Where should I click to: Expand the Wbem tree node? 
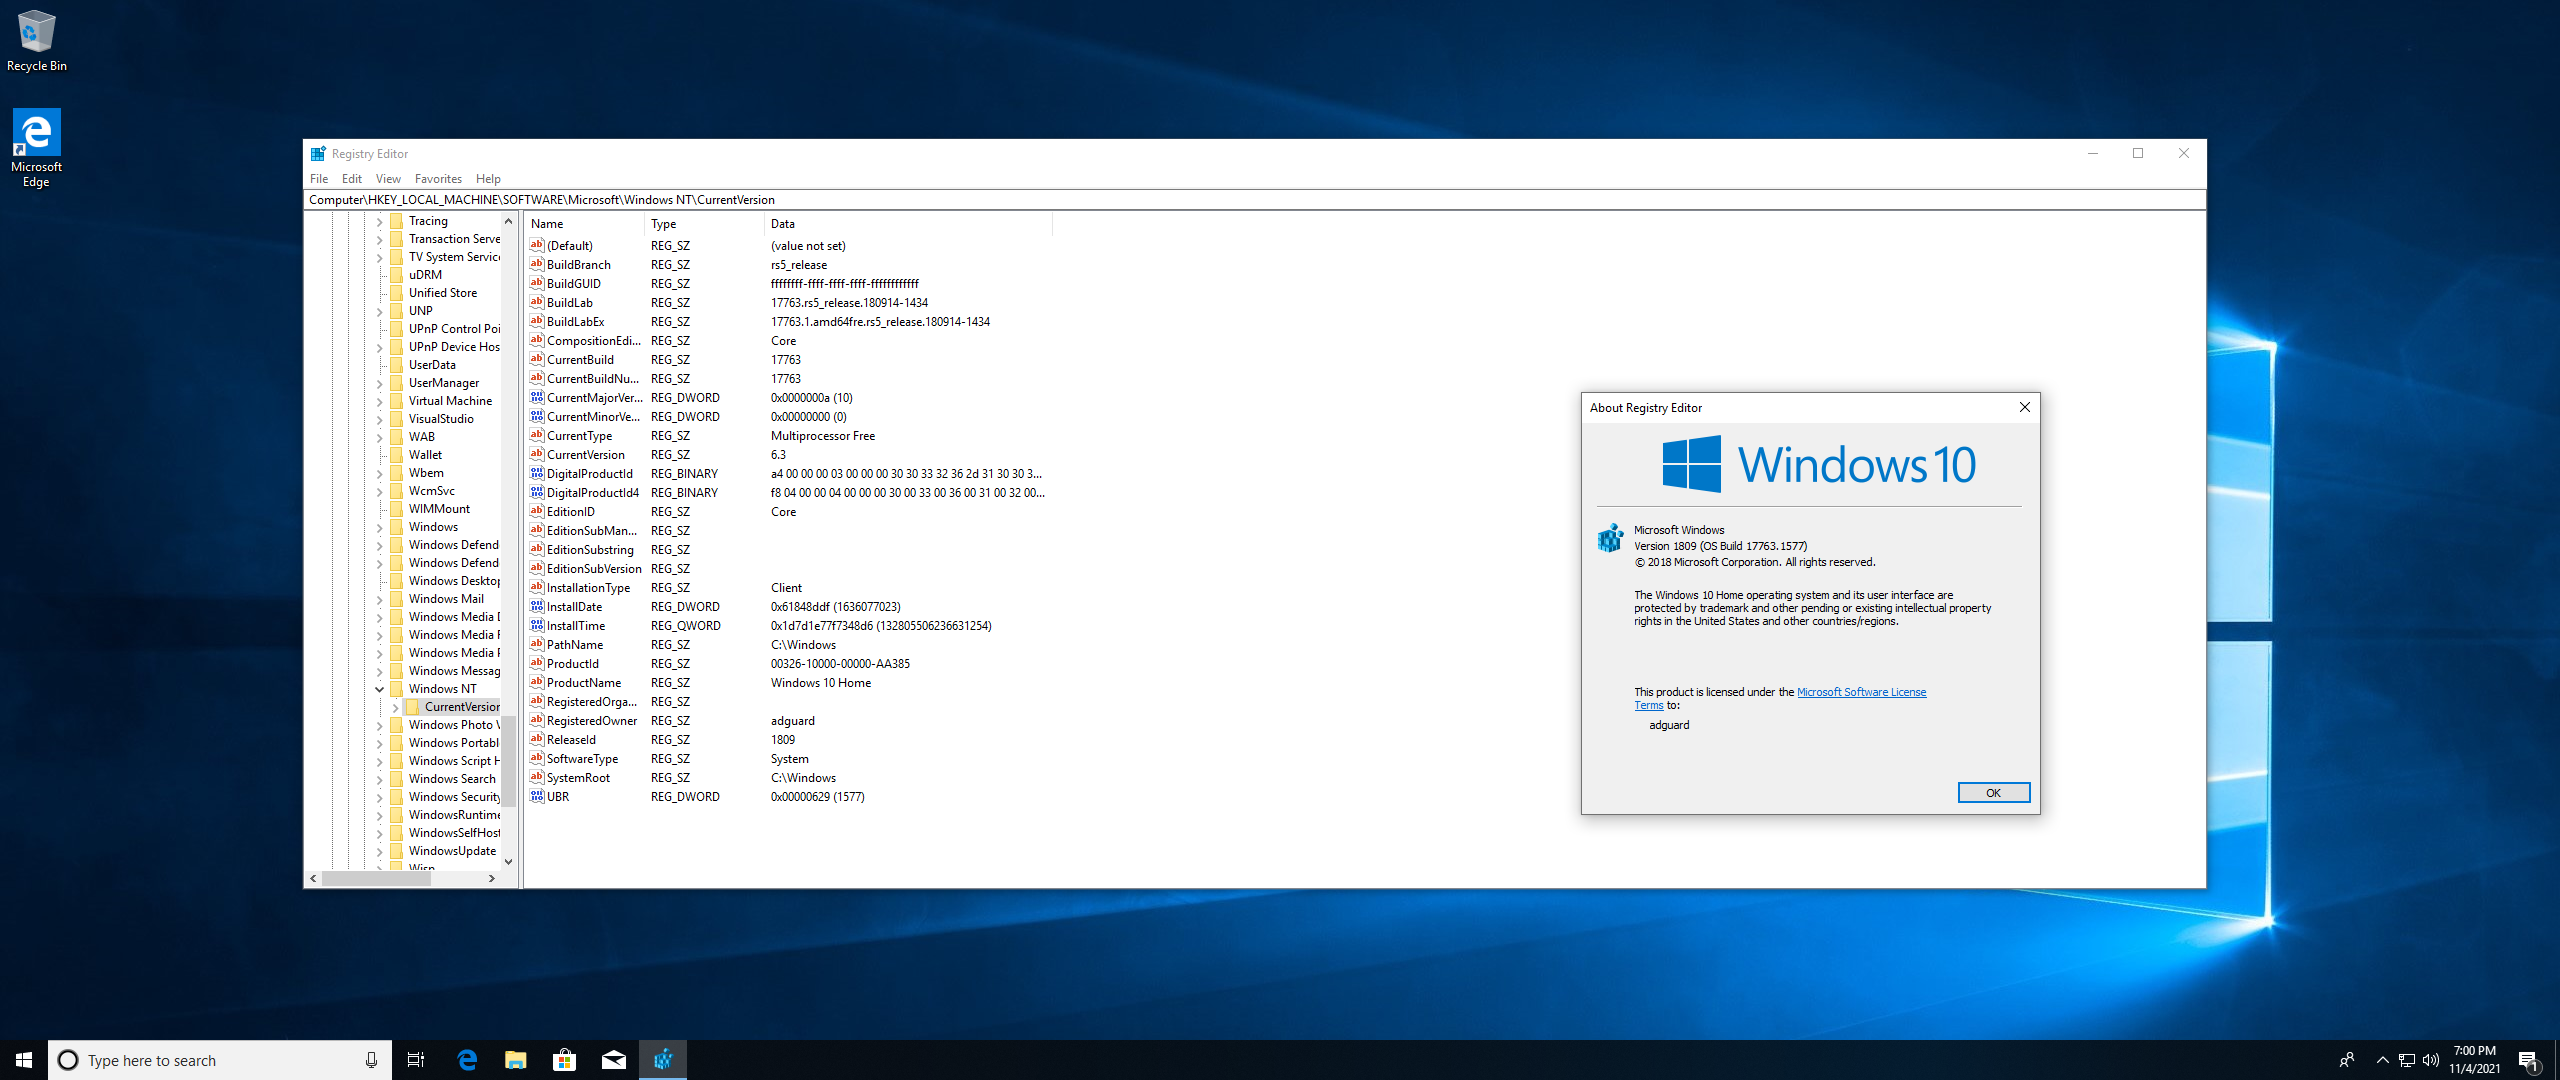(380, 473)
